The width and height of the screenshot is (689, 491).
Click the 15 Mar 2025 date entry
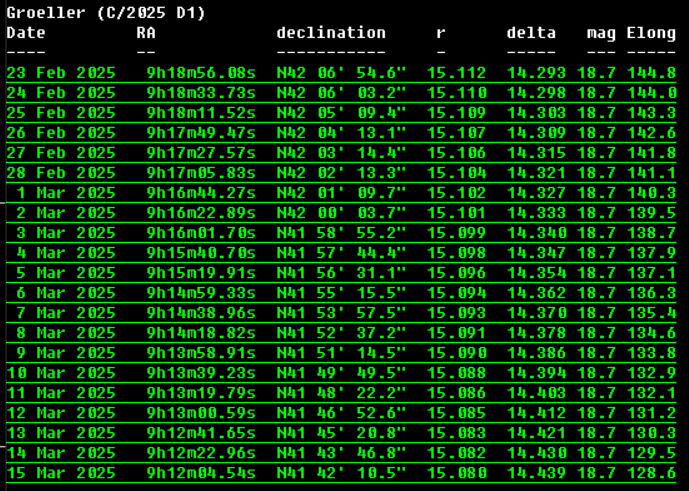[x=61, y=472]
